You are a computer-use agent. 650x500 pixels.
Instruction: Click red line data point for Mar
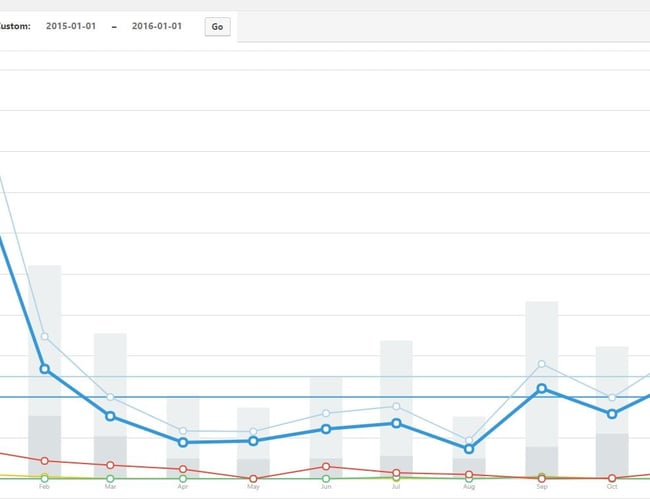tap(110, 465)
